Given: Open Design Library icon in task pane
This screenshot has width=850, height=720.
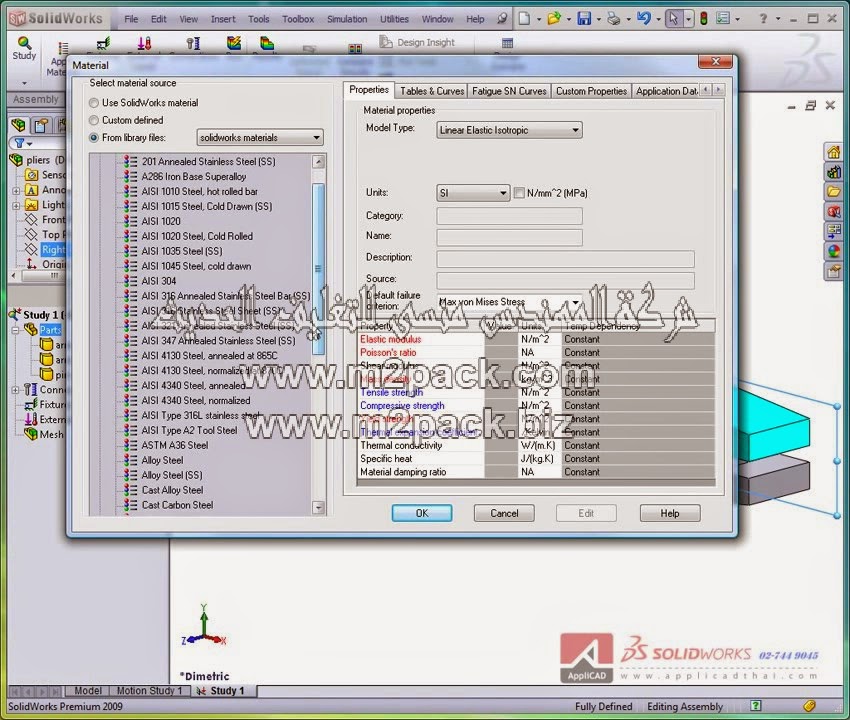Looking at the screenshot, I should (833, 172).
